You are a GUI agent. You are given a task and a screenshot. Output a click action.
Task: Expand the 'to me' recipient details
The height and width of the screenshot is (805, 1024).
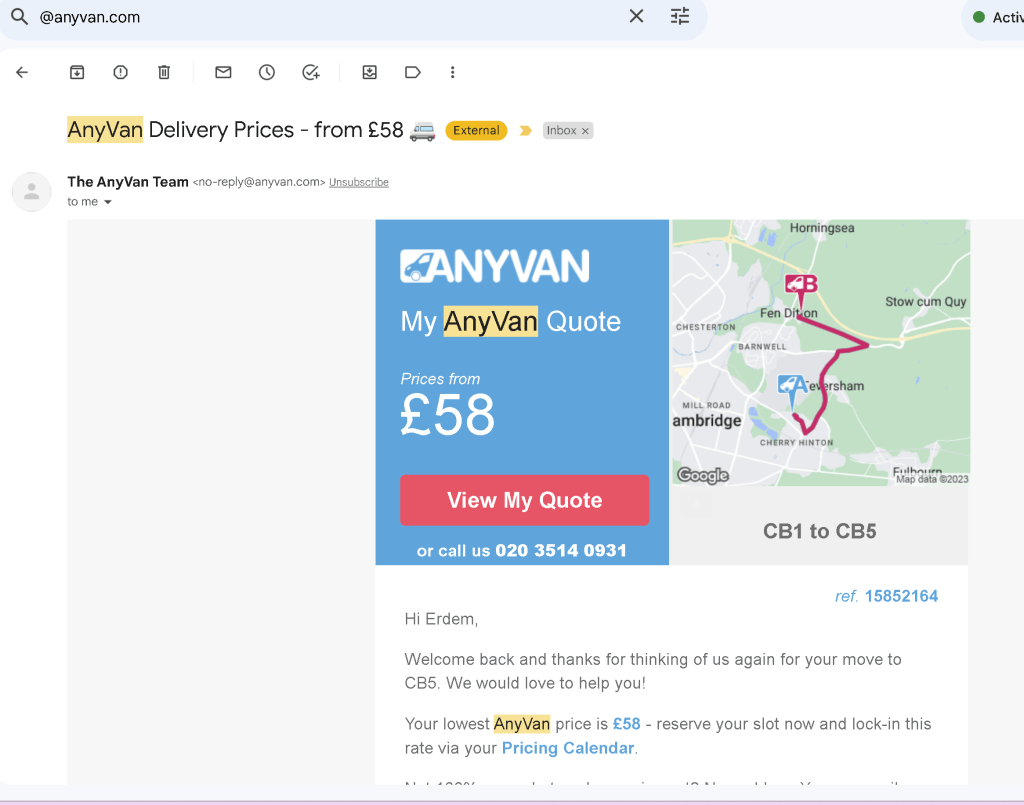[108, 202]
